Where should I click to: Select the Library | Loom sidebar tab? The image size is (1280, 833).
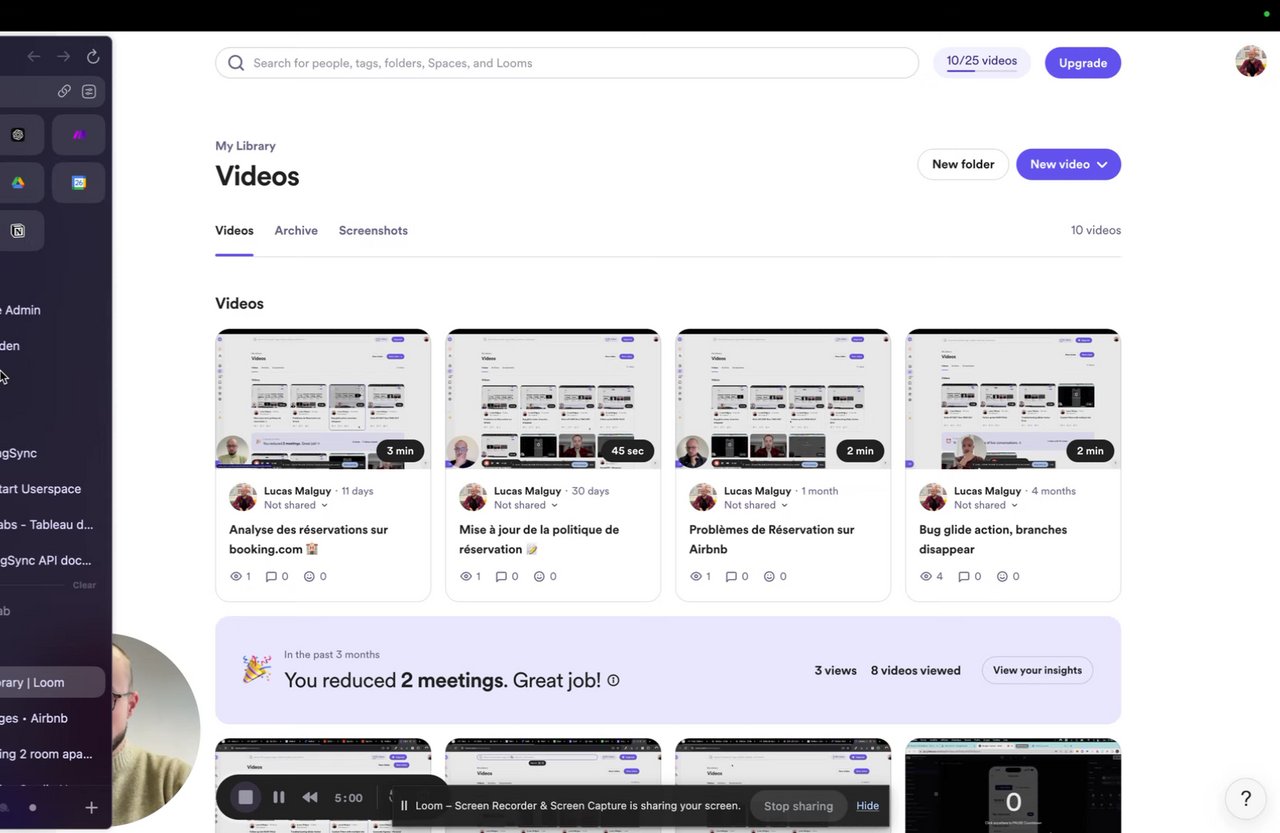(x=52, y=683)
